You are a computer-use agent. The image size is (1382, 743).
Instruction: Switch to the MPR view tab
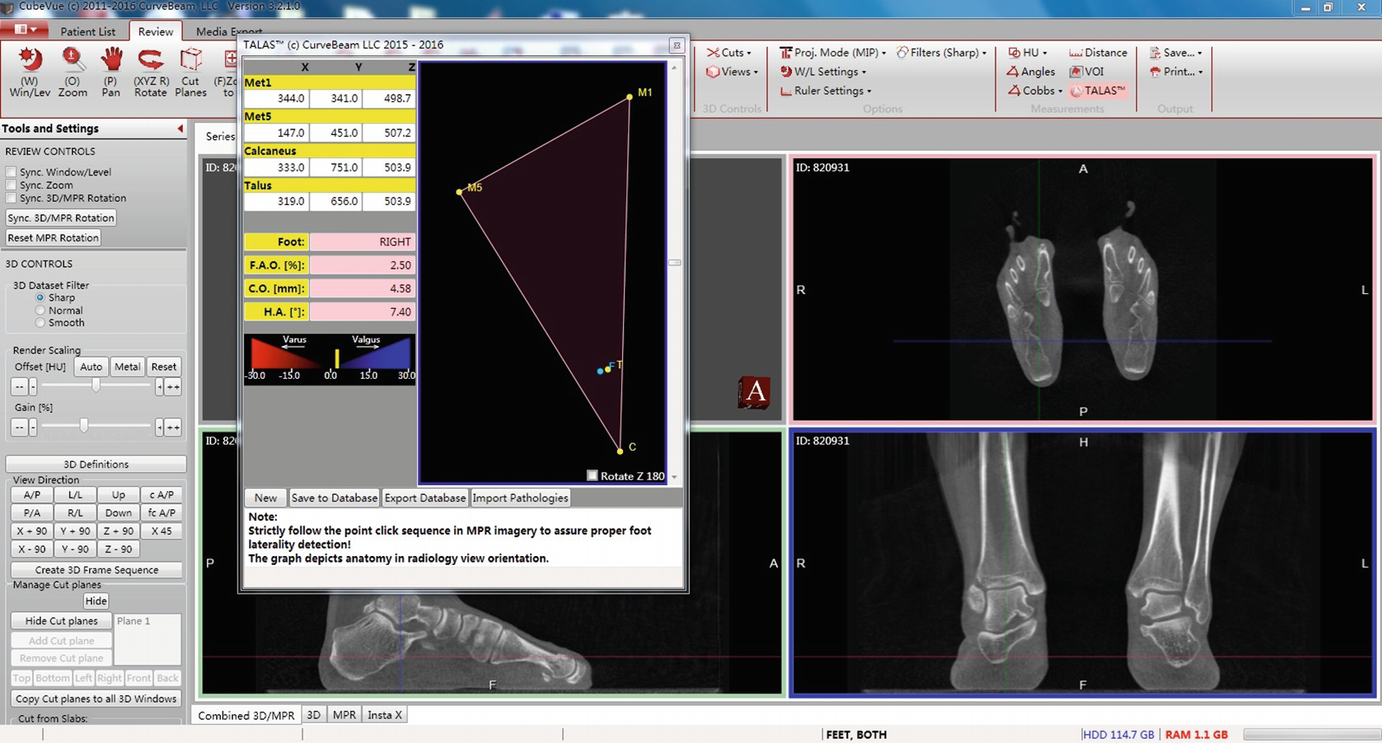[344, 715]
